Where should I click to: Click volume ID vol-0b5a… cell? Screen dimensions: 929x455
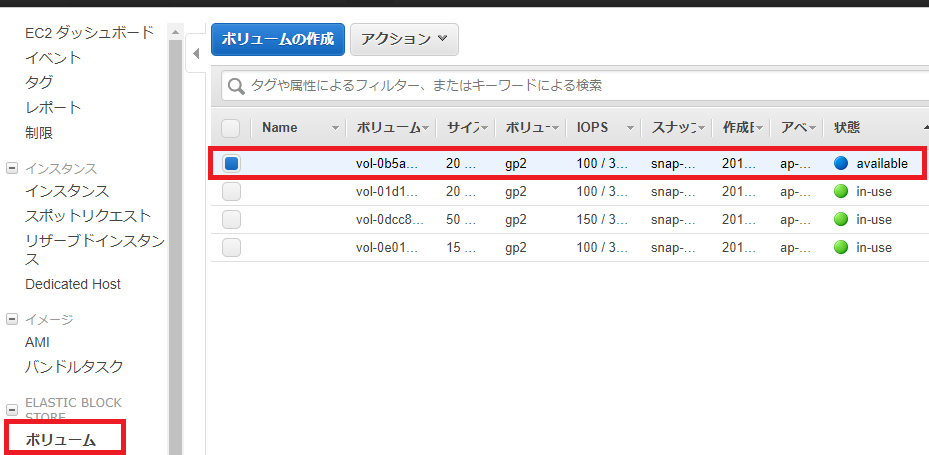click(387, 164)
